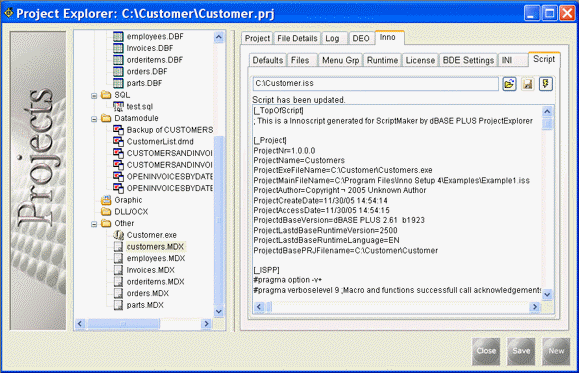Click the script path input field

pos(376,84)
